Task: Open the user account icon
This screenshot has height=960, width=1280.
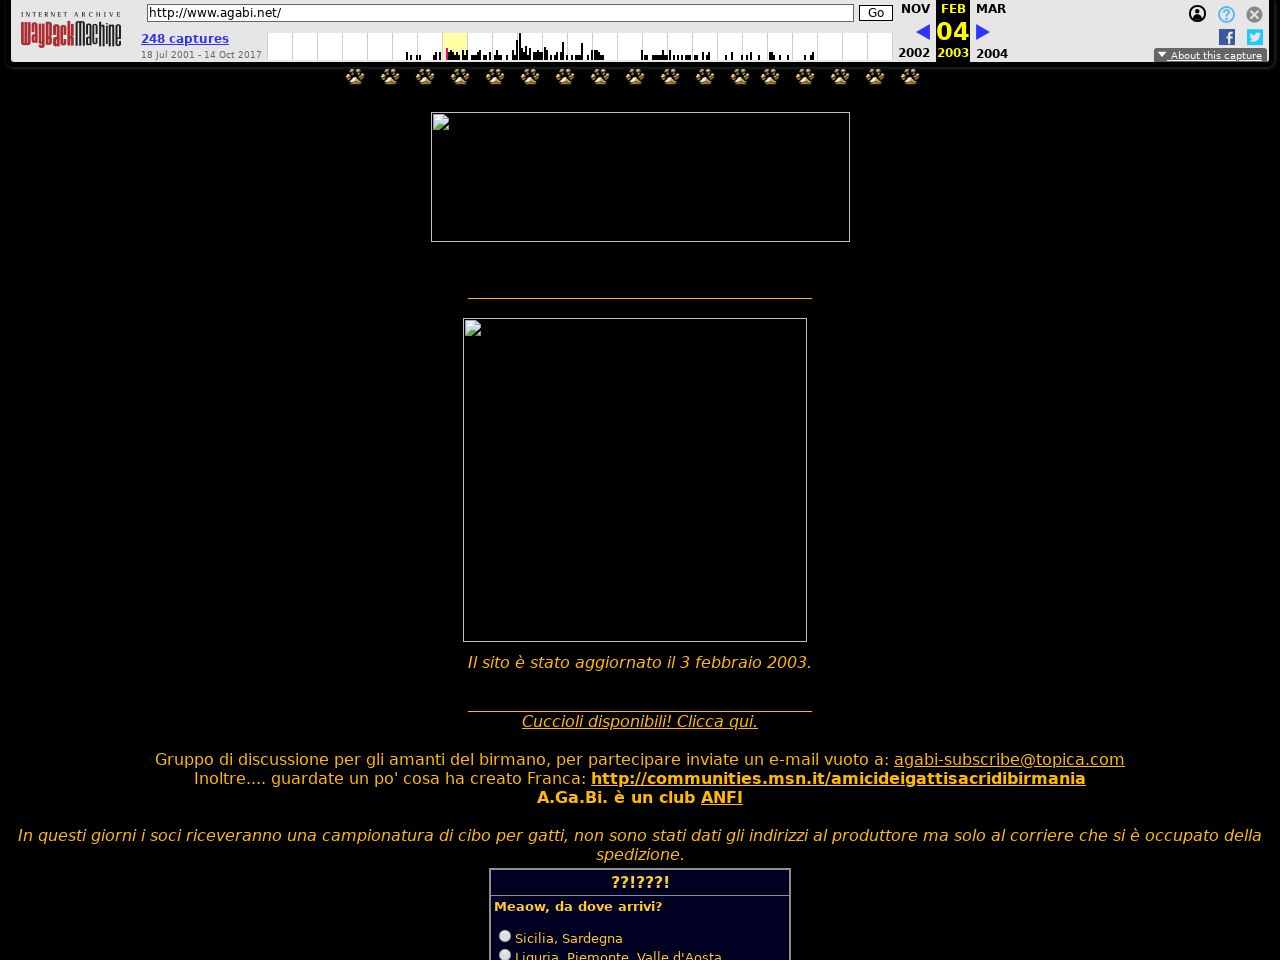Action: click(1197, 14)
